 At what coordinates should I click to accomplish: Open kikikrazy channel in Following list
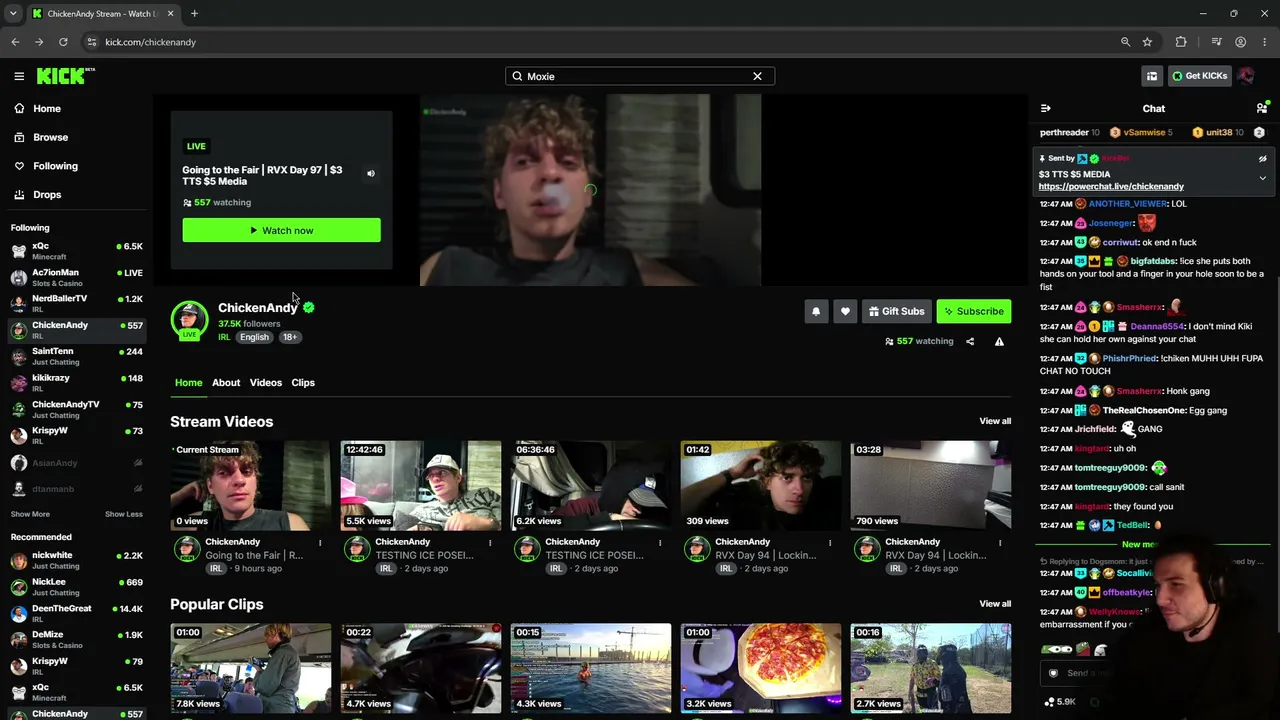pyautogui.click(x=76, y=382)
